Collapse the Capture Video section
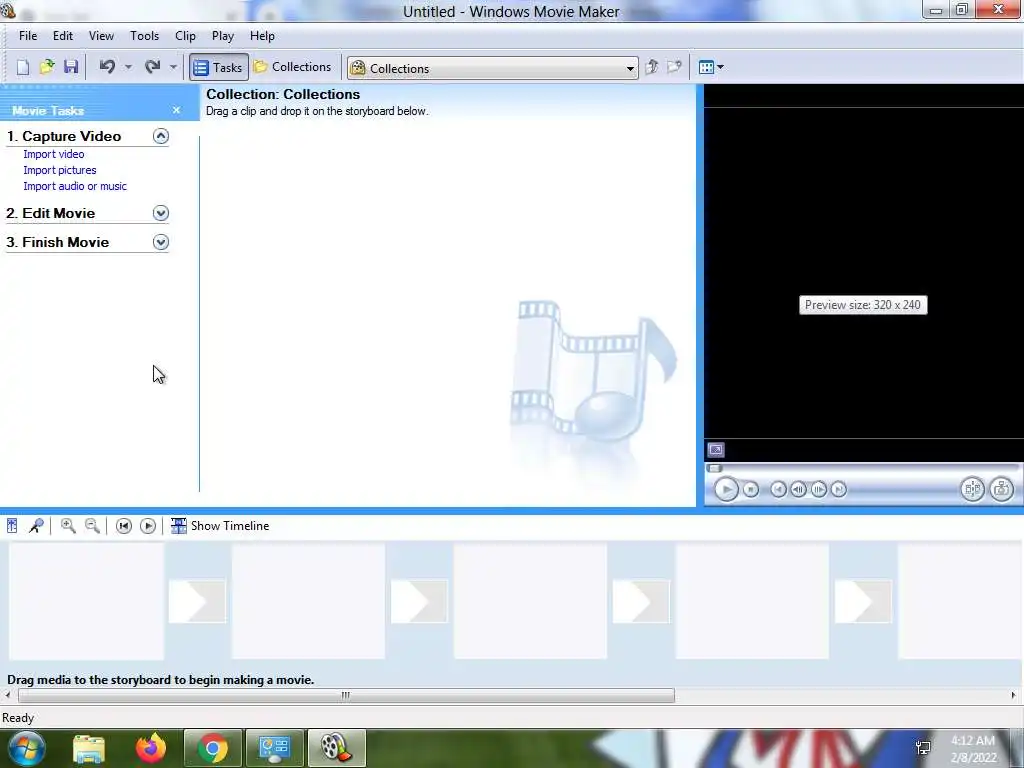Screen dimensions: 1024x768 (x=161, y=136)
